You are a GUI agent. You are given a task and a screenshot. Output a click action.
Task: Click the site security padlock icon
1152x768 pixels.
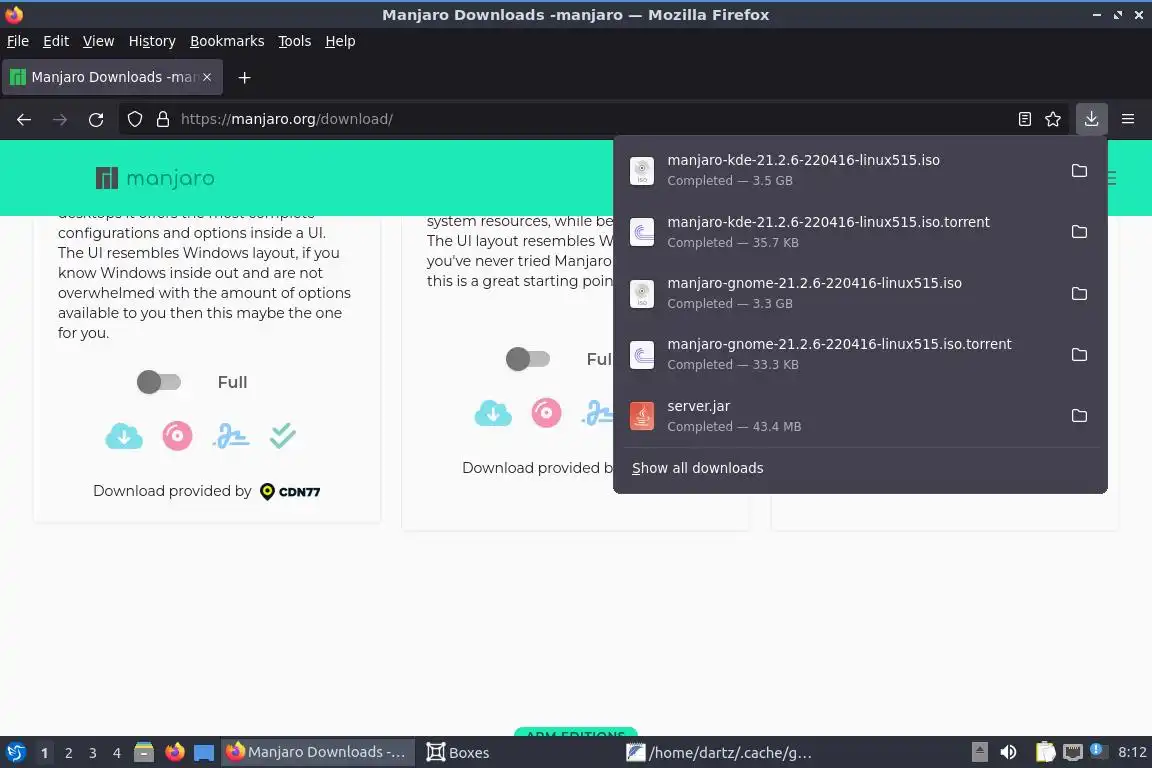coord(163,119)
